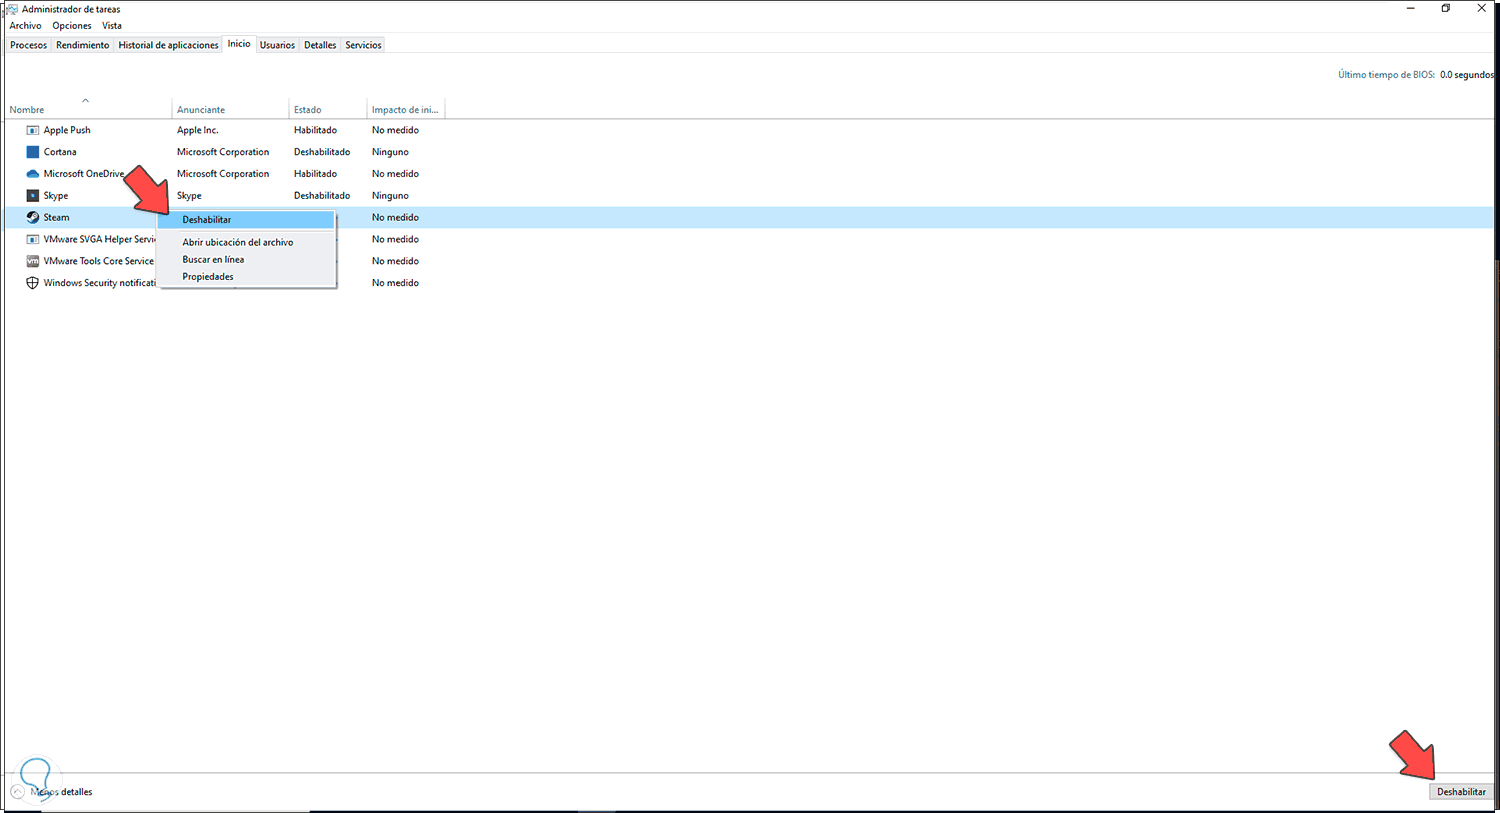Switch to the Rendimiento tab
The height and width of the screenshot is (813, 1500).
pos(83,45)
